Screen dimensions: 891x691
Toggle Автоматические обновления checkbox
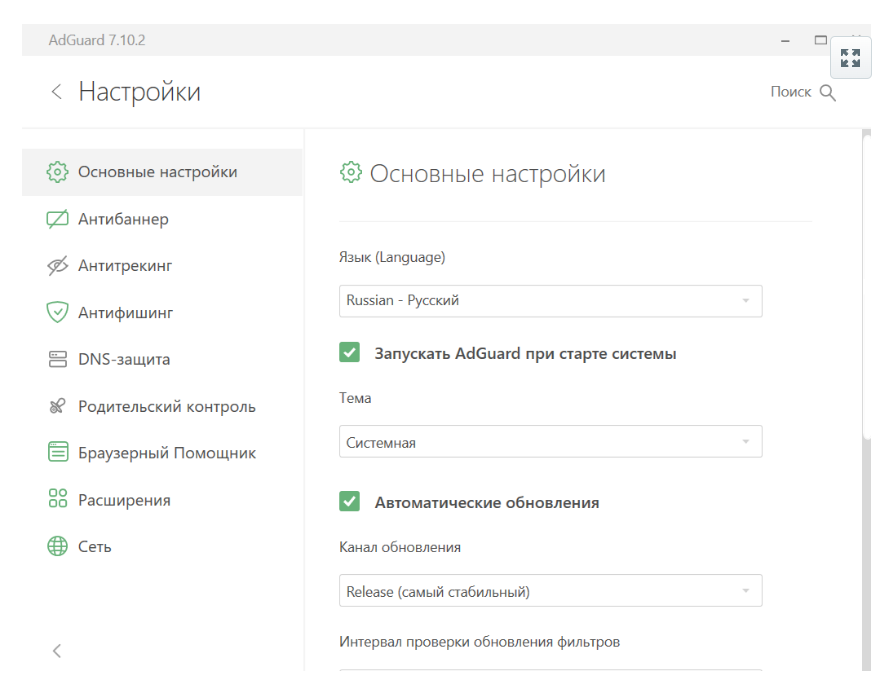(x=349, y=502)
